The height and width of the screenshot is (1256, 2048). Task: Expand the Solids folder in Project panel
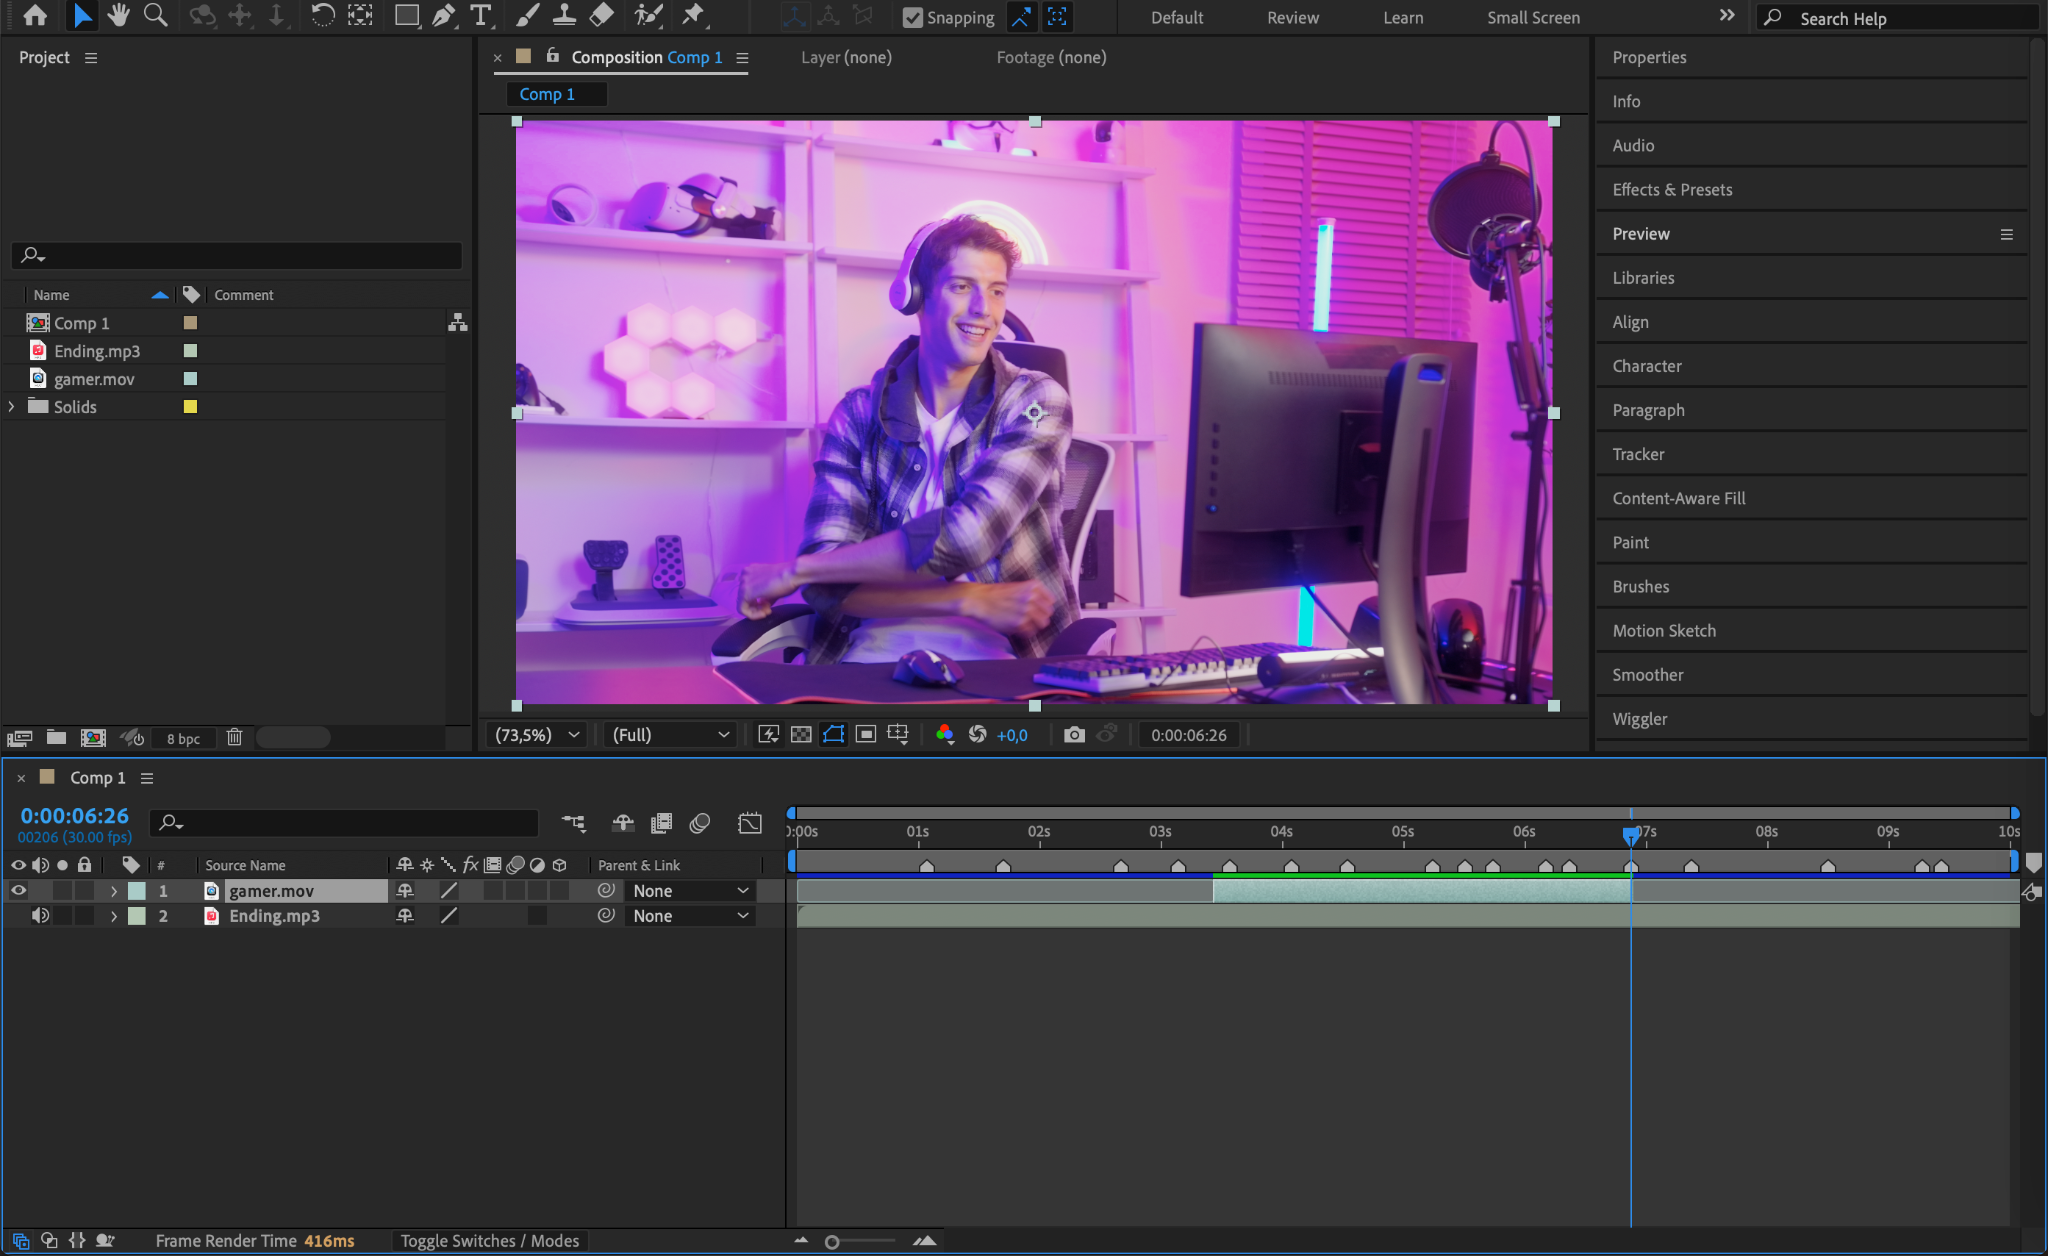tap(12, 407)
